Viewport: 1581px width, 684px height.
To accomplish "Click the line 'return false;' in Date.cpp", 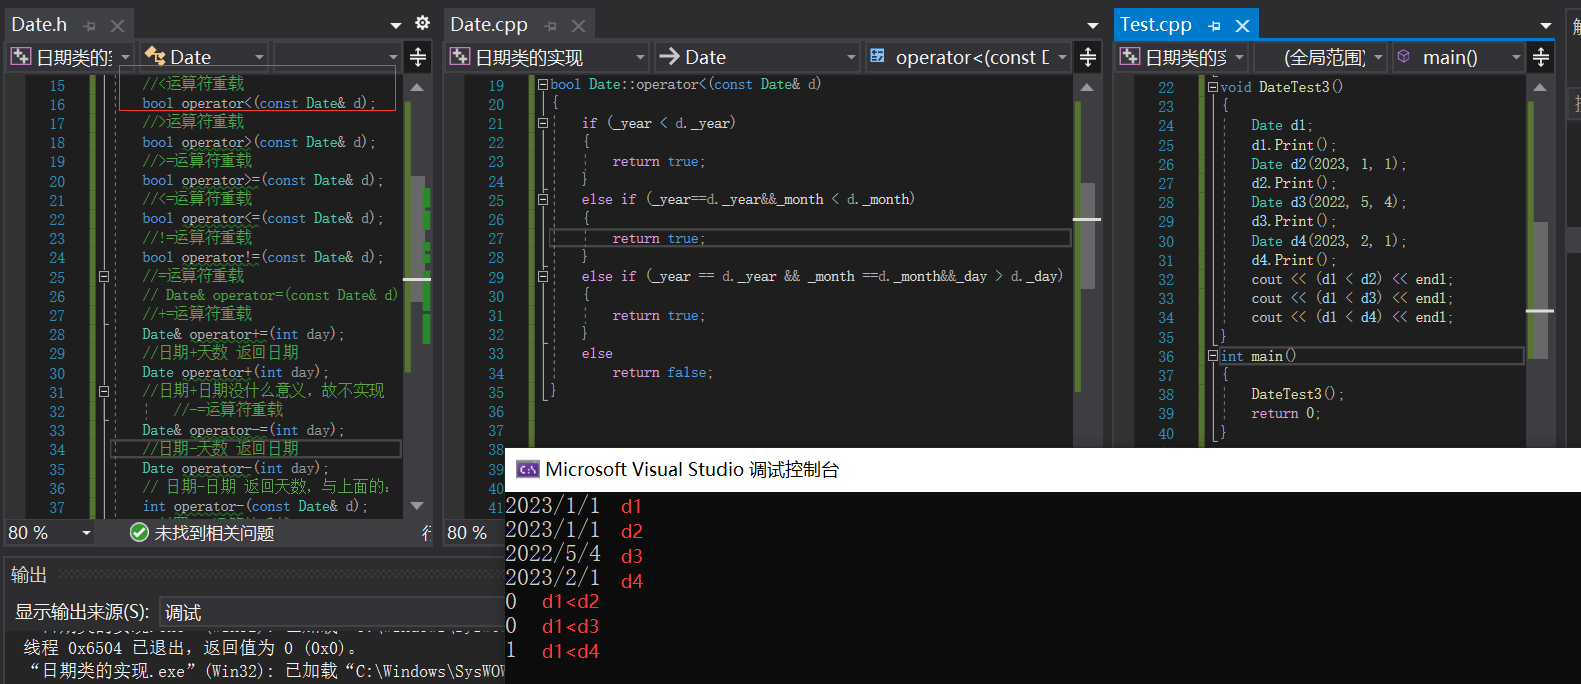I will [662, 372].
